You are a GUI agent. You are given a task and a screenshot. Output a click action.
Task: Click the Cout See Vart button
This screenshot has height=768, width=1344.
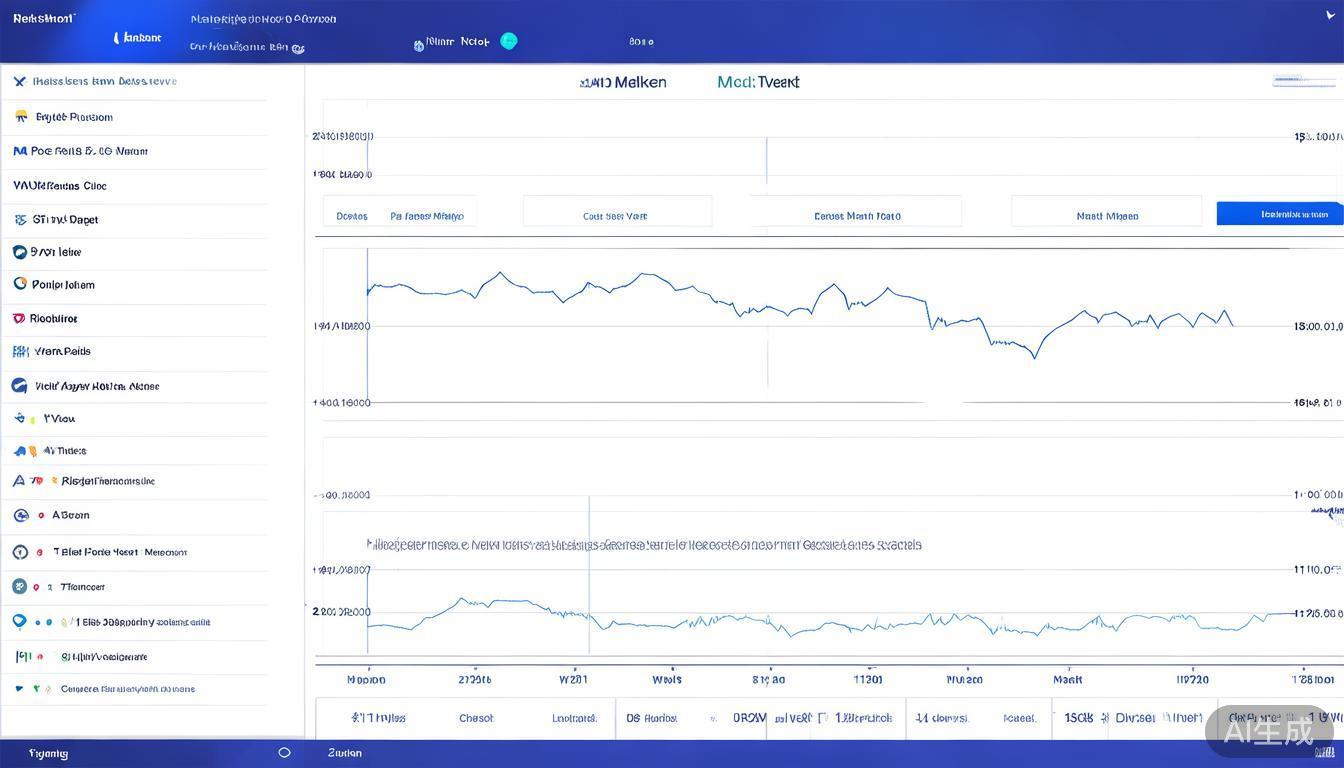616,215
